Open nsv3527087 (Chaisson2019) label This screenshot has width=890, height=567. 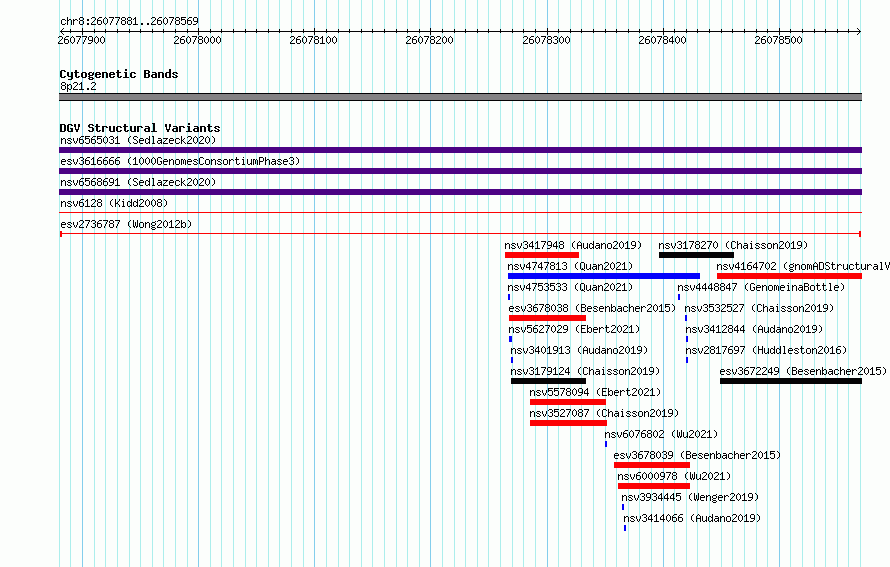(604, 413)
